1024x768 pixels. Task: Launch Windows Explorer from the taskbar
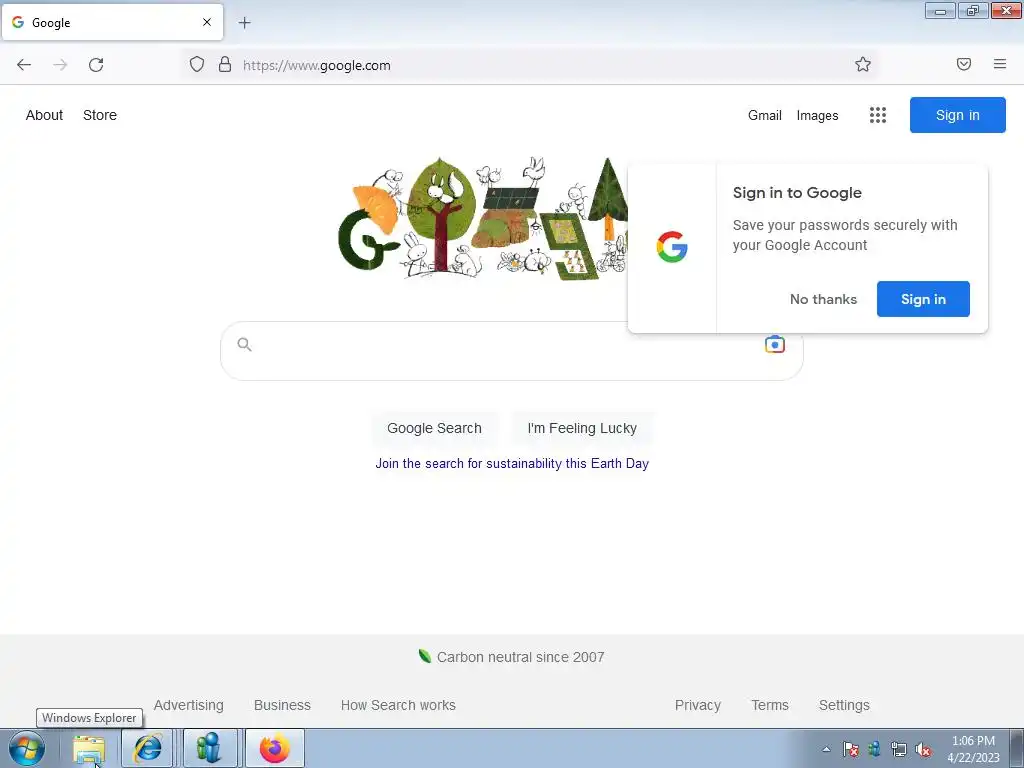pos(89,748)
